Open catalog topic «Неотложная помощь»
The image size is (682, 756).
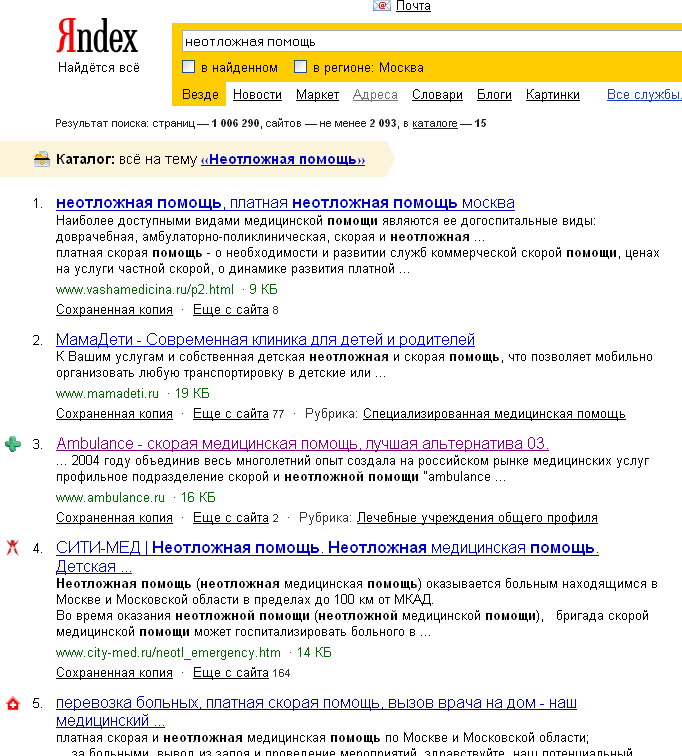pyautogui.click(x=283, y=159)
